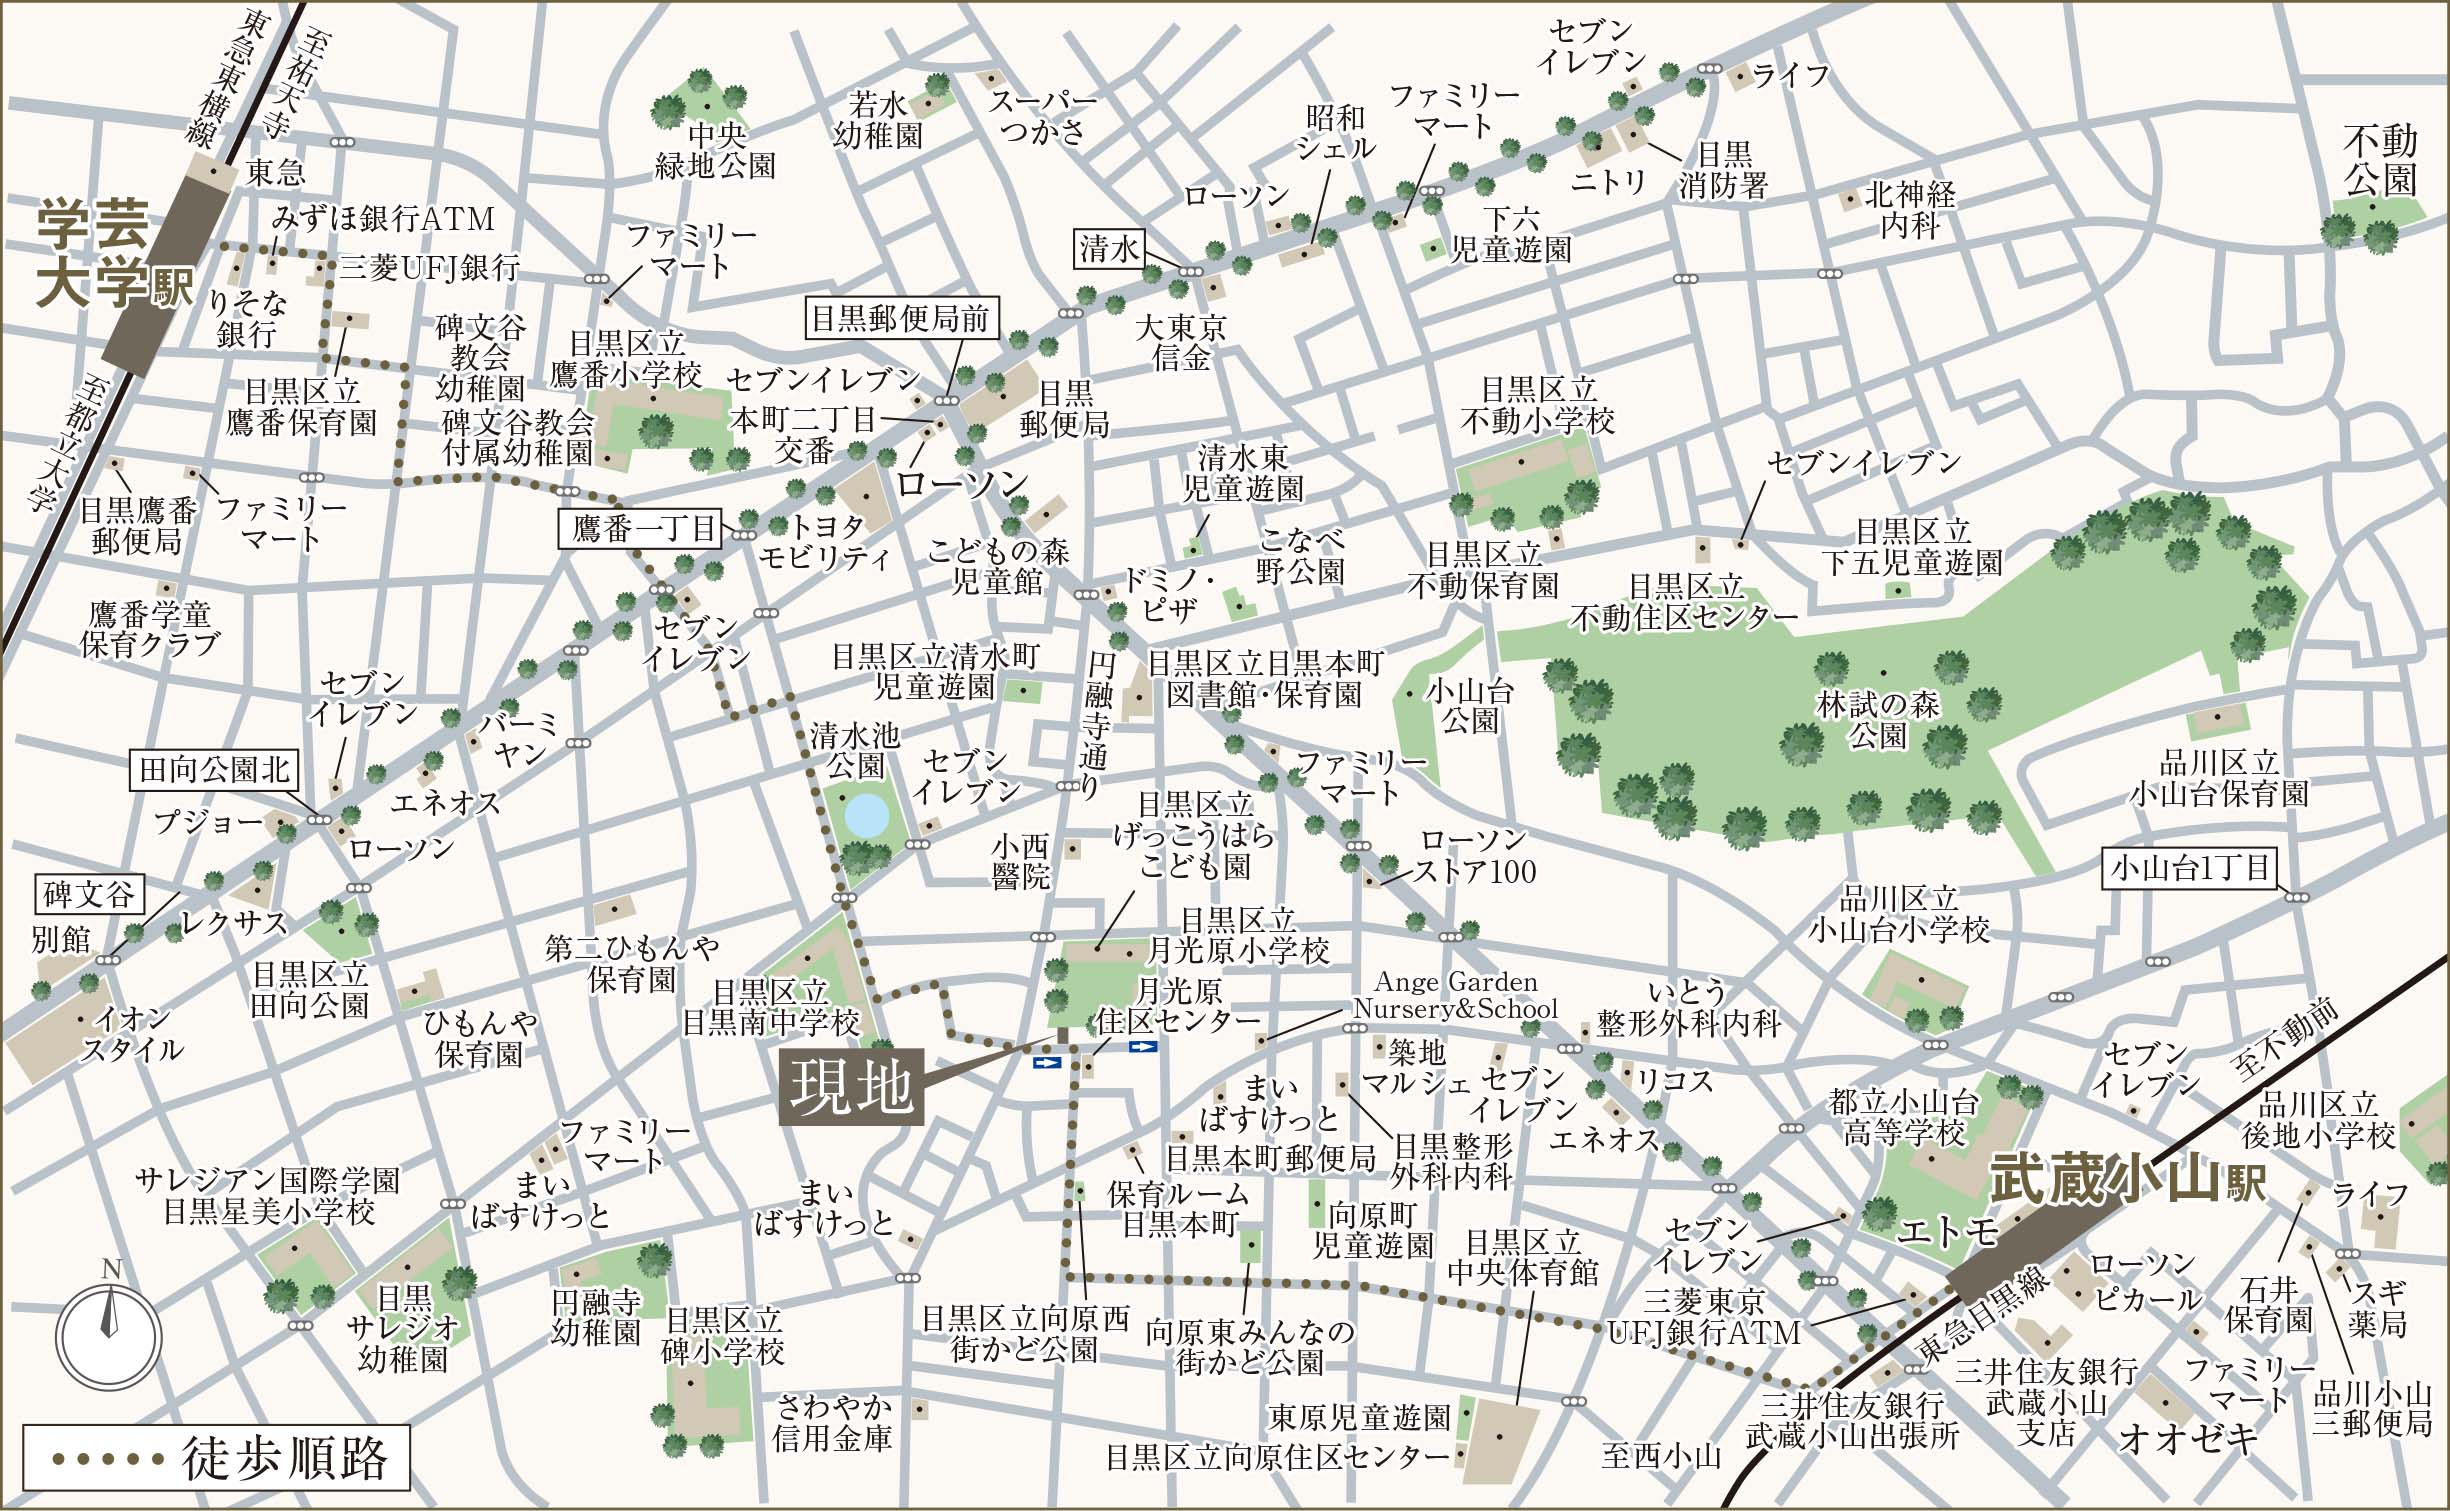Screen dimensions: 2450x1511
Task: Click the blue pond in 清水池公園
Action: [866, 816]
